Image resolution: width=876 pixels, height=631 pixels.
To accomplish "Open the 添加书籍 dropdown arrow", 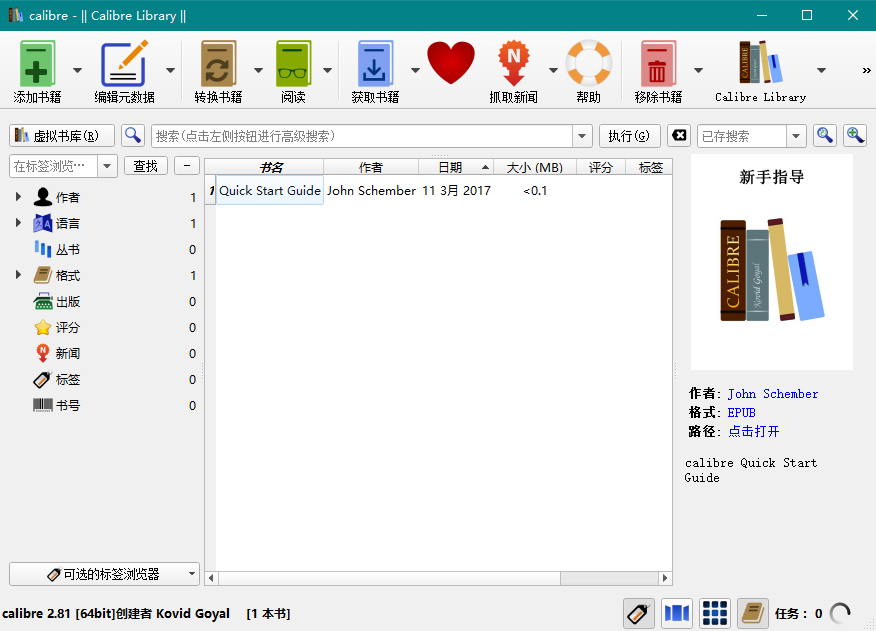I will [77, 70].
